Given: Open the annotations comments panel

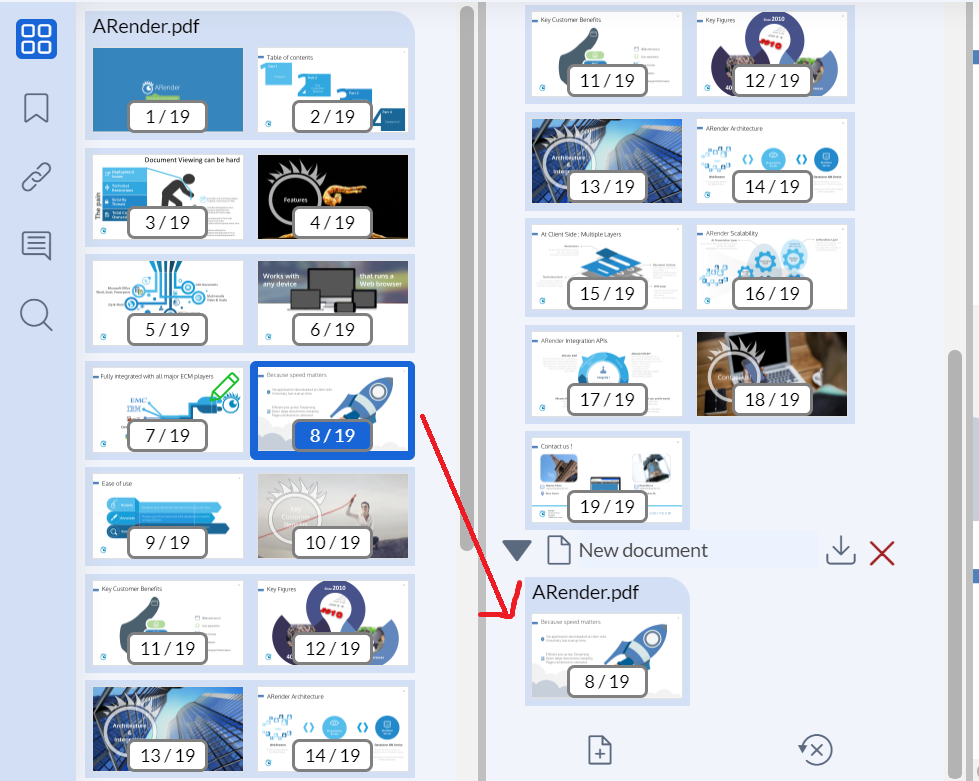Looking at the screenshot, I should point(36,245).
